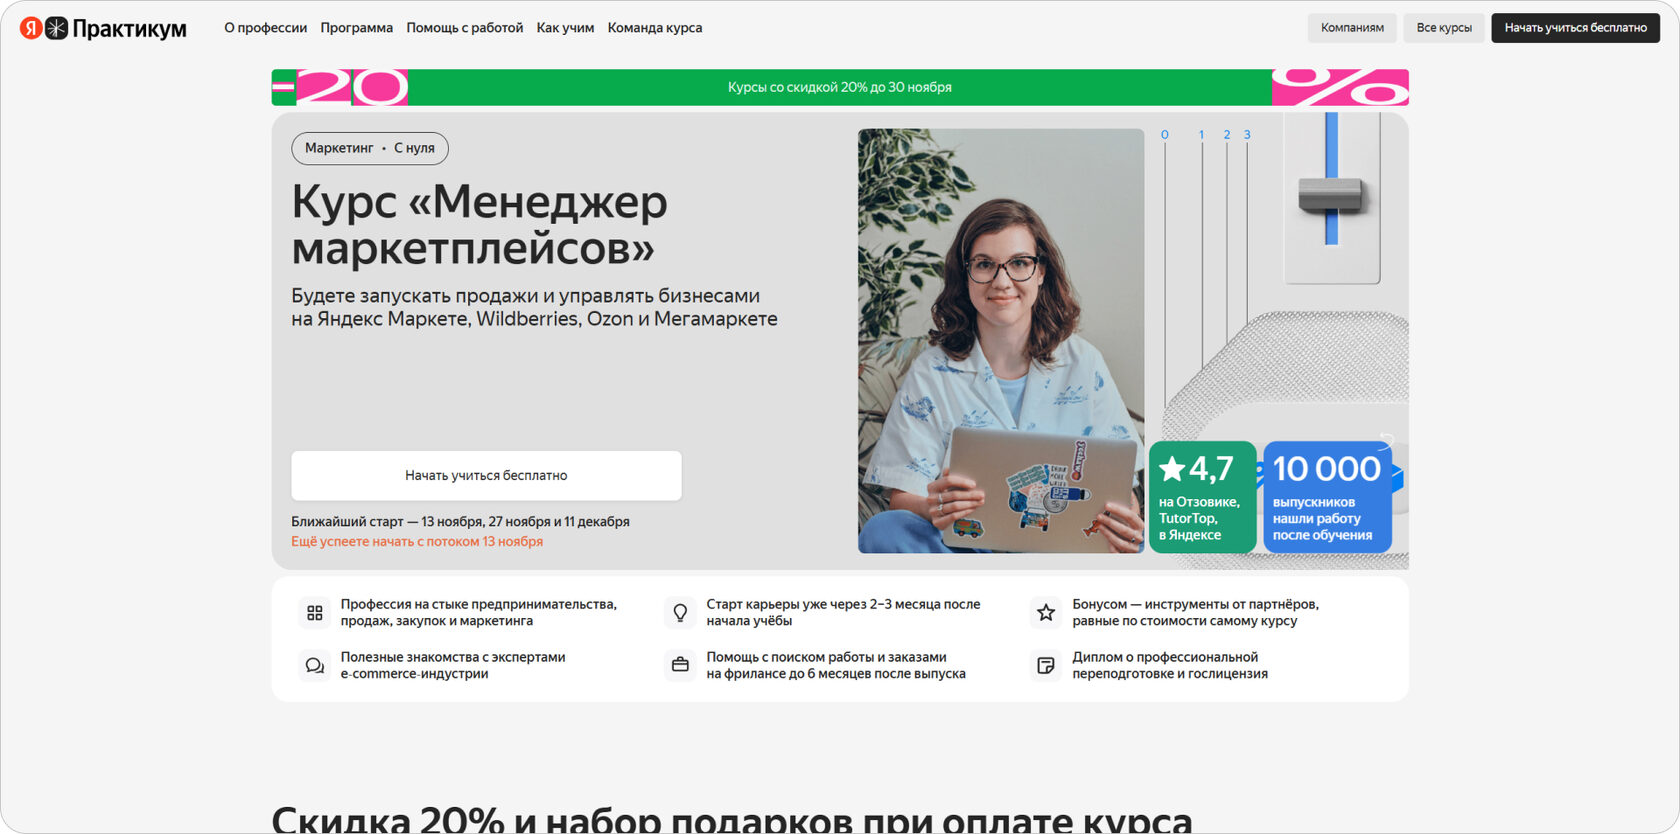The image size is (1680, 834).
Task: Click the four-squares icon beside Профессия на стыке
Action: [x=315, y=613]
